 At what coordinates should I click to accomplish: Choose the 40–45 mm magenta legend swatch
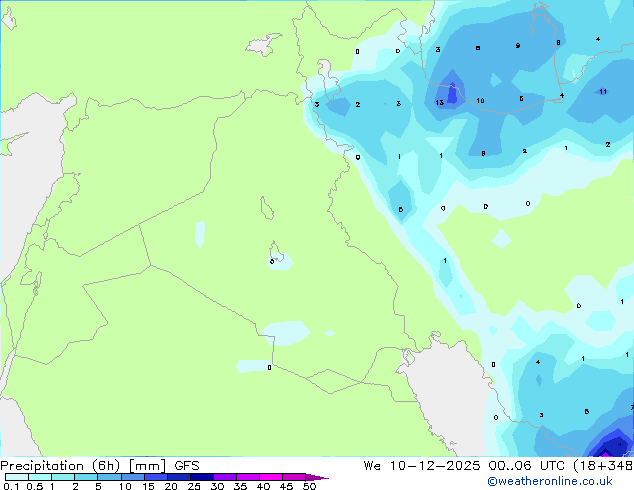(x=271, y=477)
